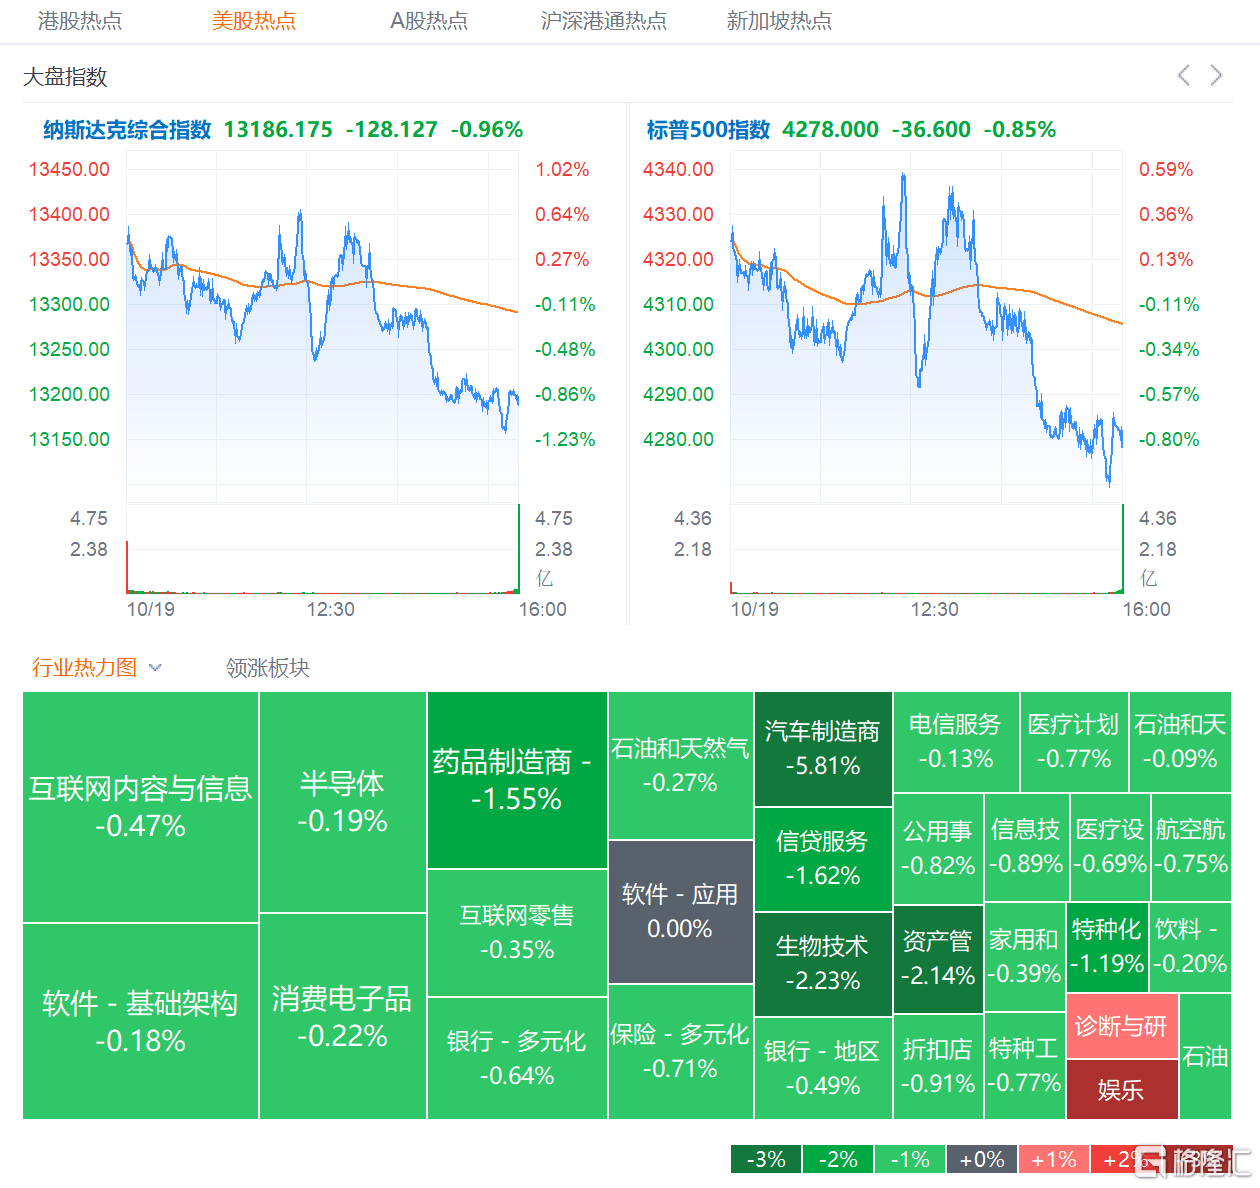This screenshot has height=1188, width=1260.
Task: Select the 半导体 sector tile
Action: pyautogui.click(x=342, y=802)
